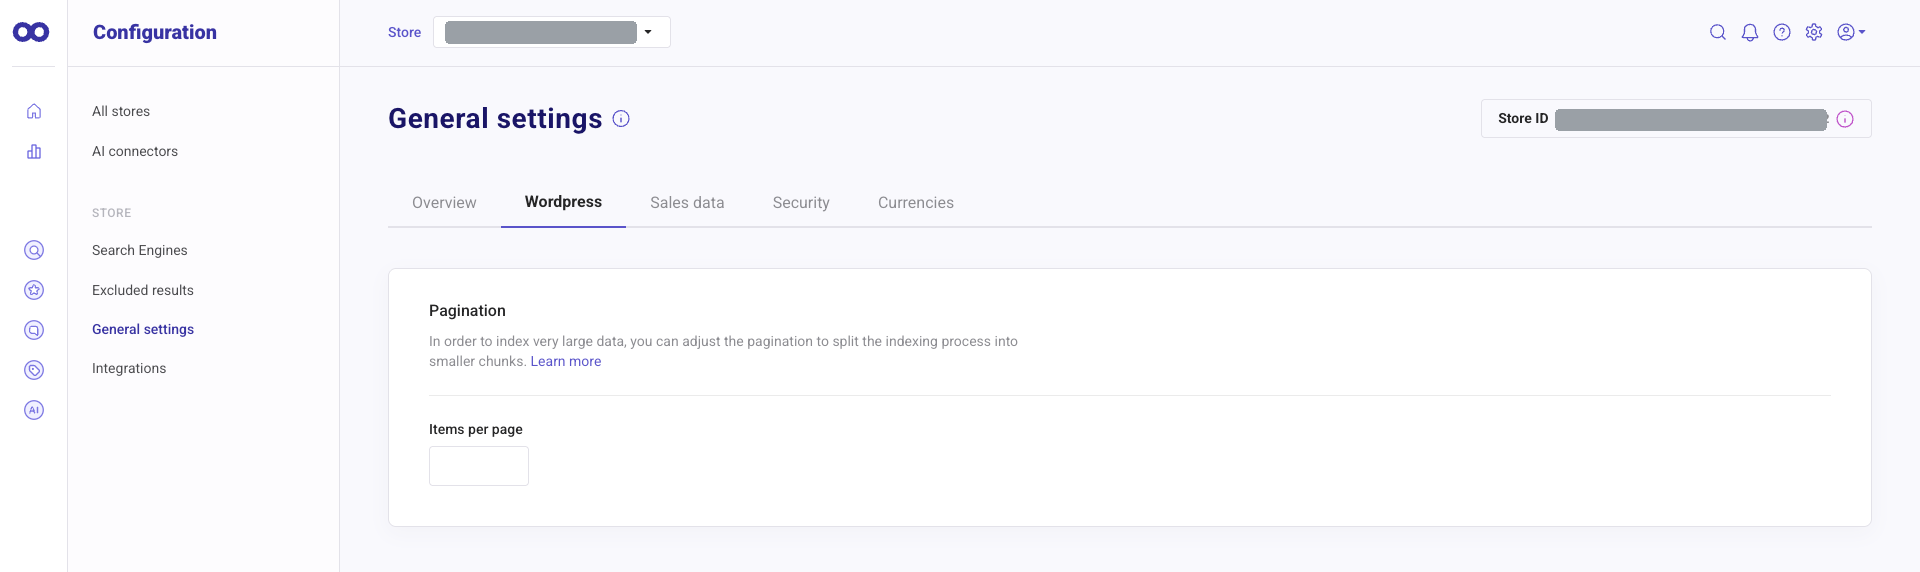Open AI connectors in sidebar
The image size is (1920, 572).
click(135, 151)
